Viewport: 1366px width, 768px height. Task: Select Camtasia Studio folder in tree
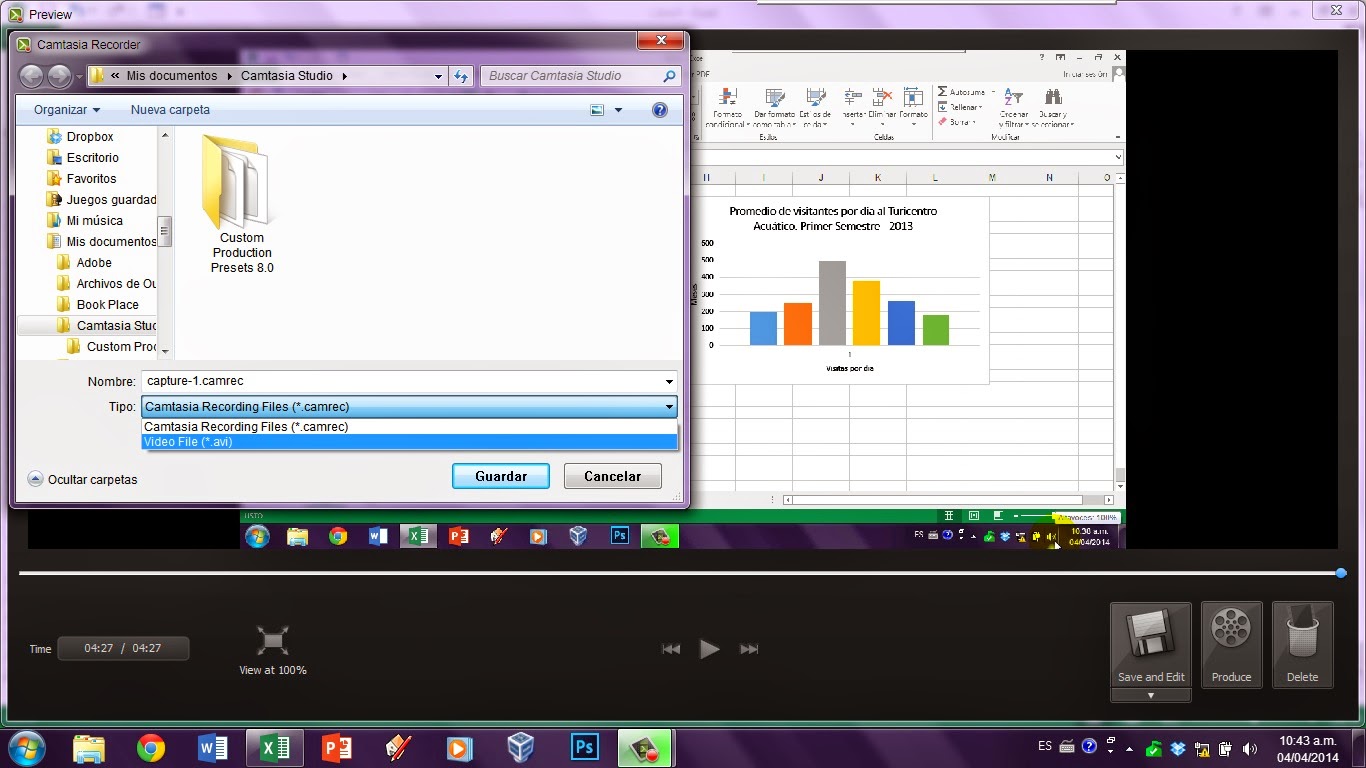107,326
